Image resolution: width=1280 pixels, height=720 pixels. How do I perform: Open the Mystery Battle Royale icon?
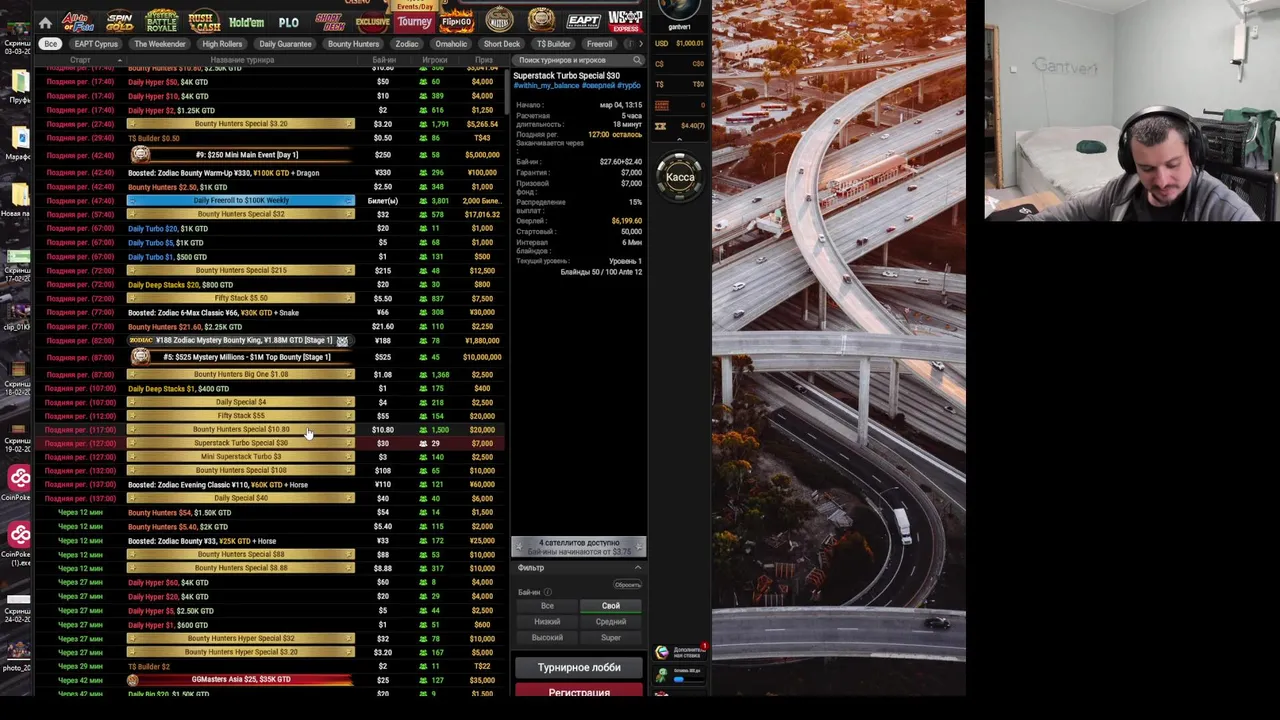click(x=161, y=21)
